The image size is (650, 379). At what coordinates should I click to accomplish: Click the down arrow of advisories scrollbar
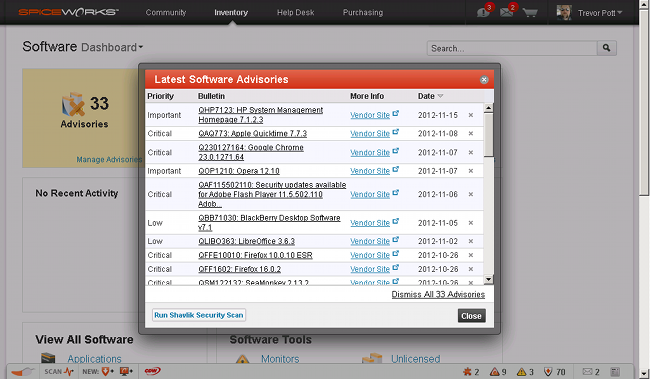tap(488, 279)
